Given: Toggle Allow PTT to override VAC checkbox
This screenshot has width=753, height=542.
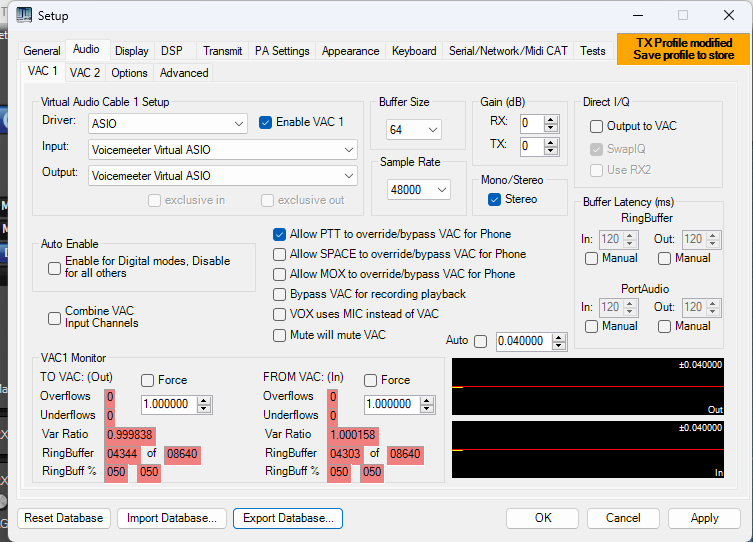Looking at the screenshot, I should click(x=280, y=234).
